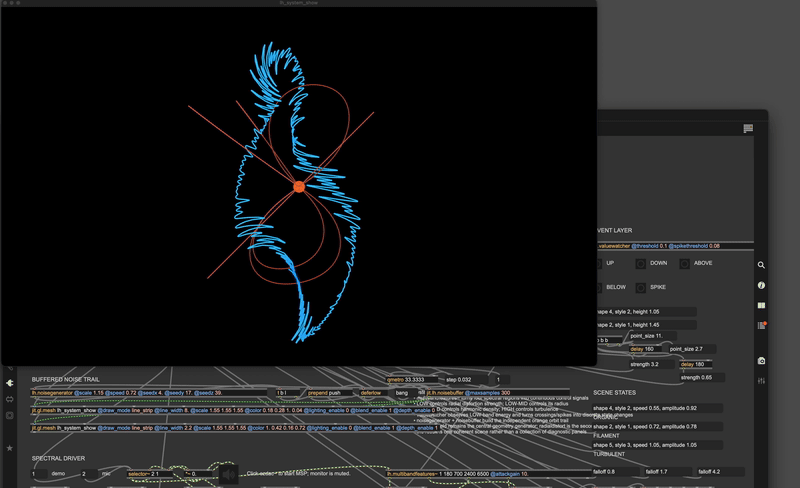Click the '1' message beside demo label
The height and width of the screenshot is (488, 800).
pos(39,474)
